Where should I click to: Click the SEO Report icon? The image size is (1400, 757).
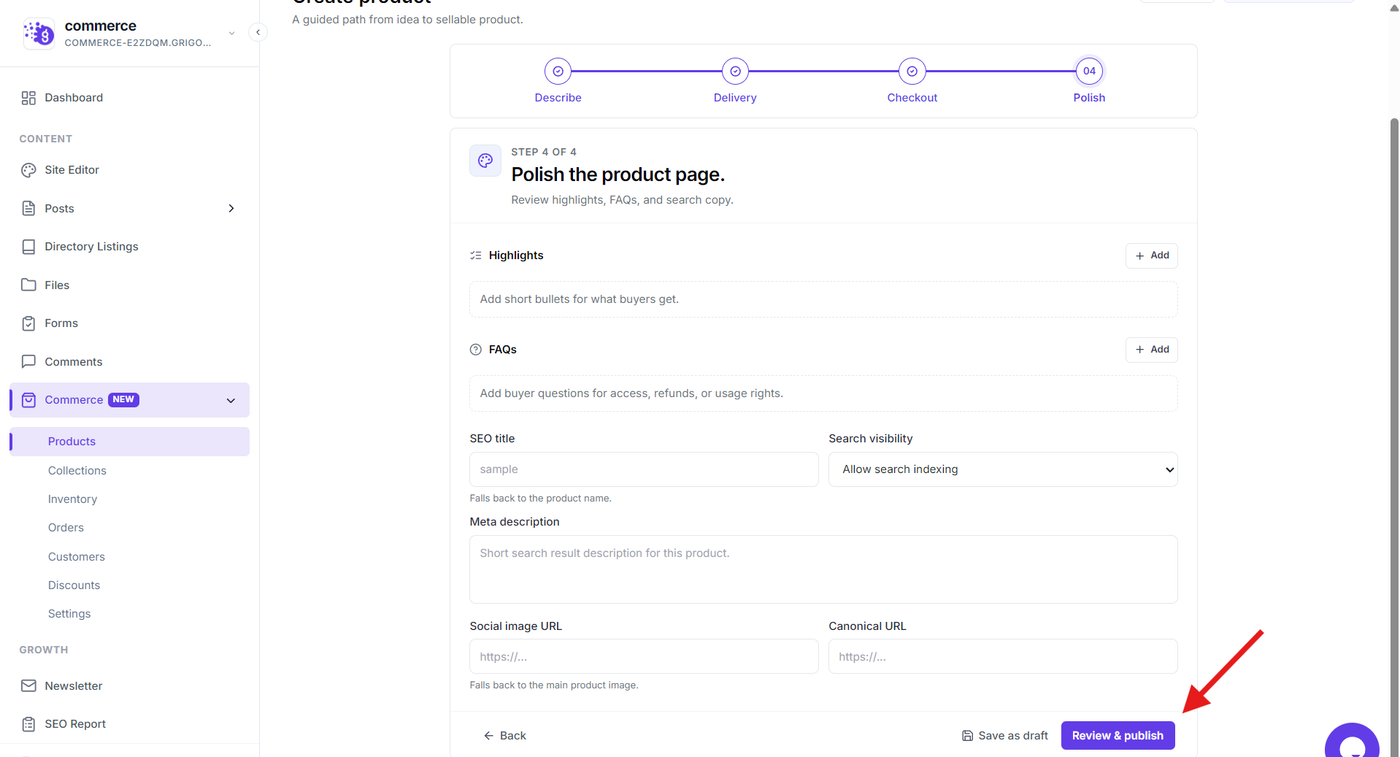(x=28, y=724)
